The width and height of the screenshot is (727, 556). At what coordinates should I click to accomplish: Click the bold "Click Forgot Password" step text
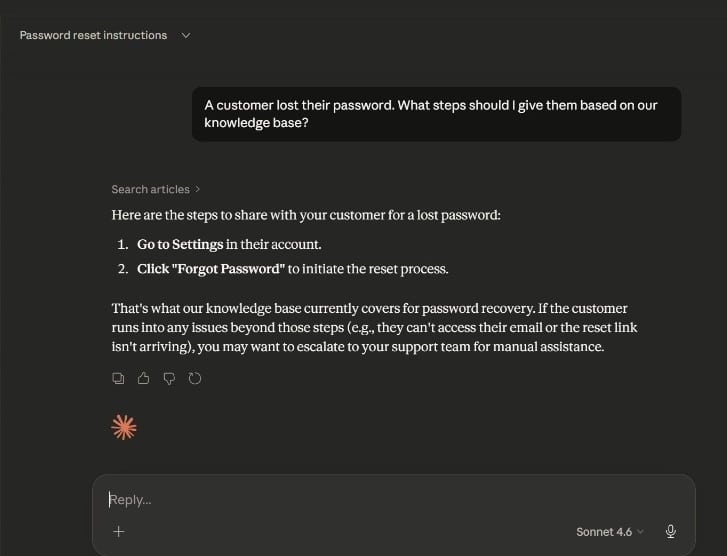click(x=211, y=269)
